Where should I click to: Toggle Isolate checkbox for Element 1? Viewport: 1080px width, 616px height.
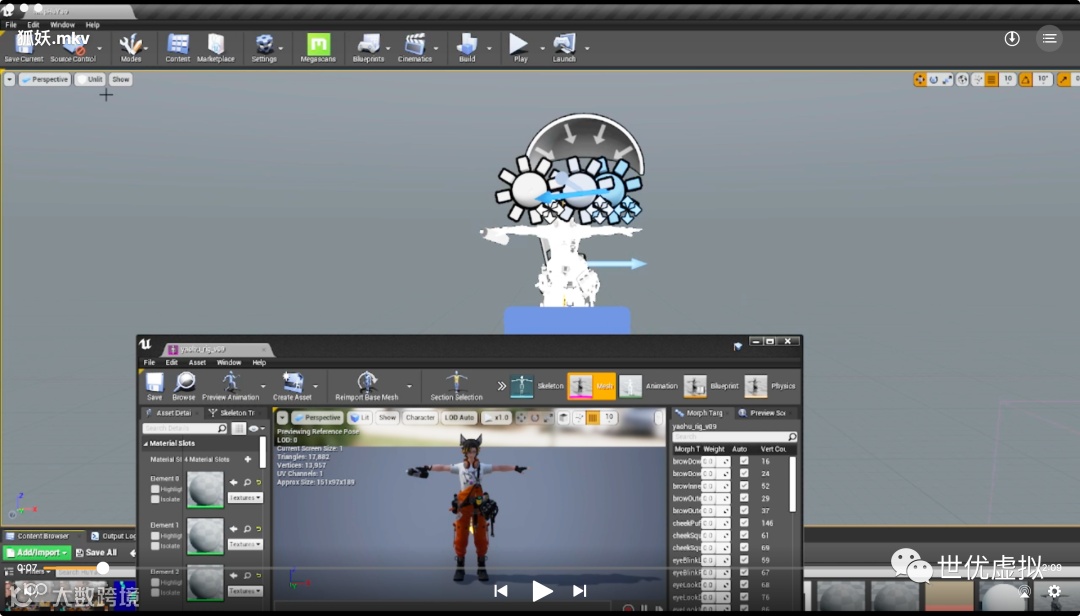tap(155, 546)
